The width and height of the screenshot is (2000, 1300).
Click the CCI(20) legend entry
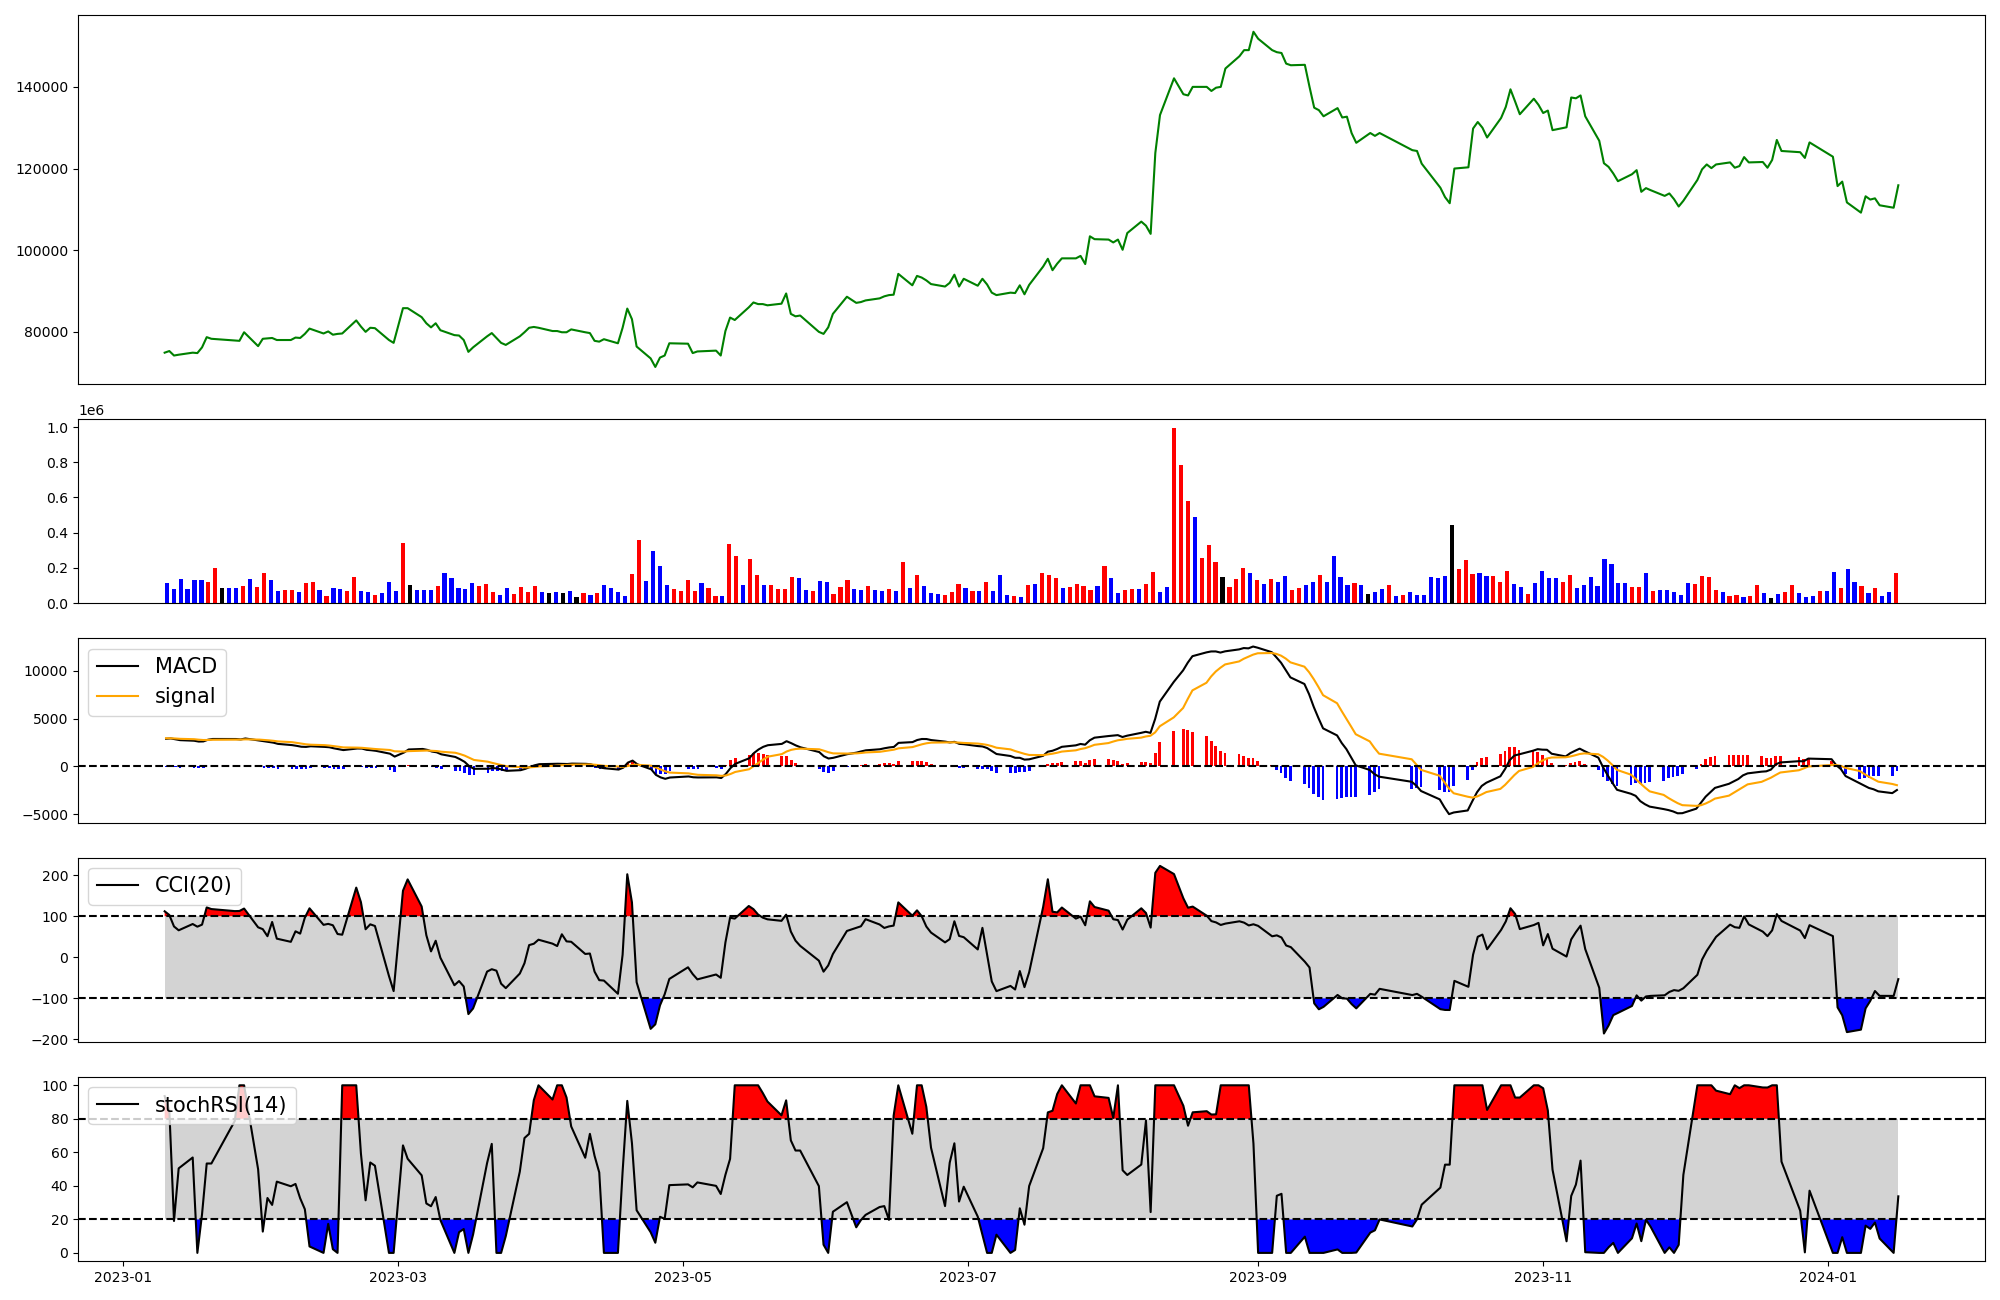tap(192, 885)
